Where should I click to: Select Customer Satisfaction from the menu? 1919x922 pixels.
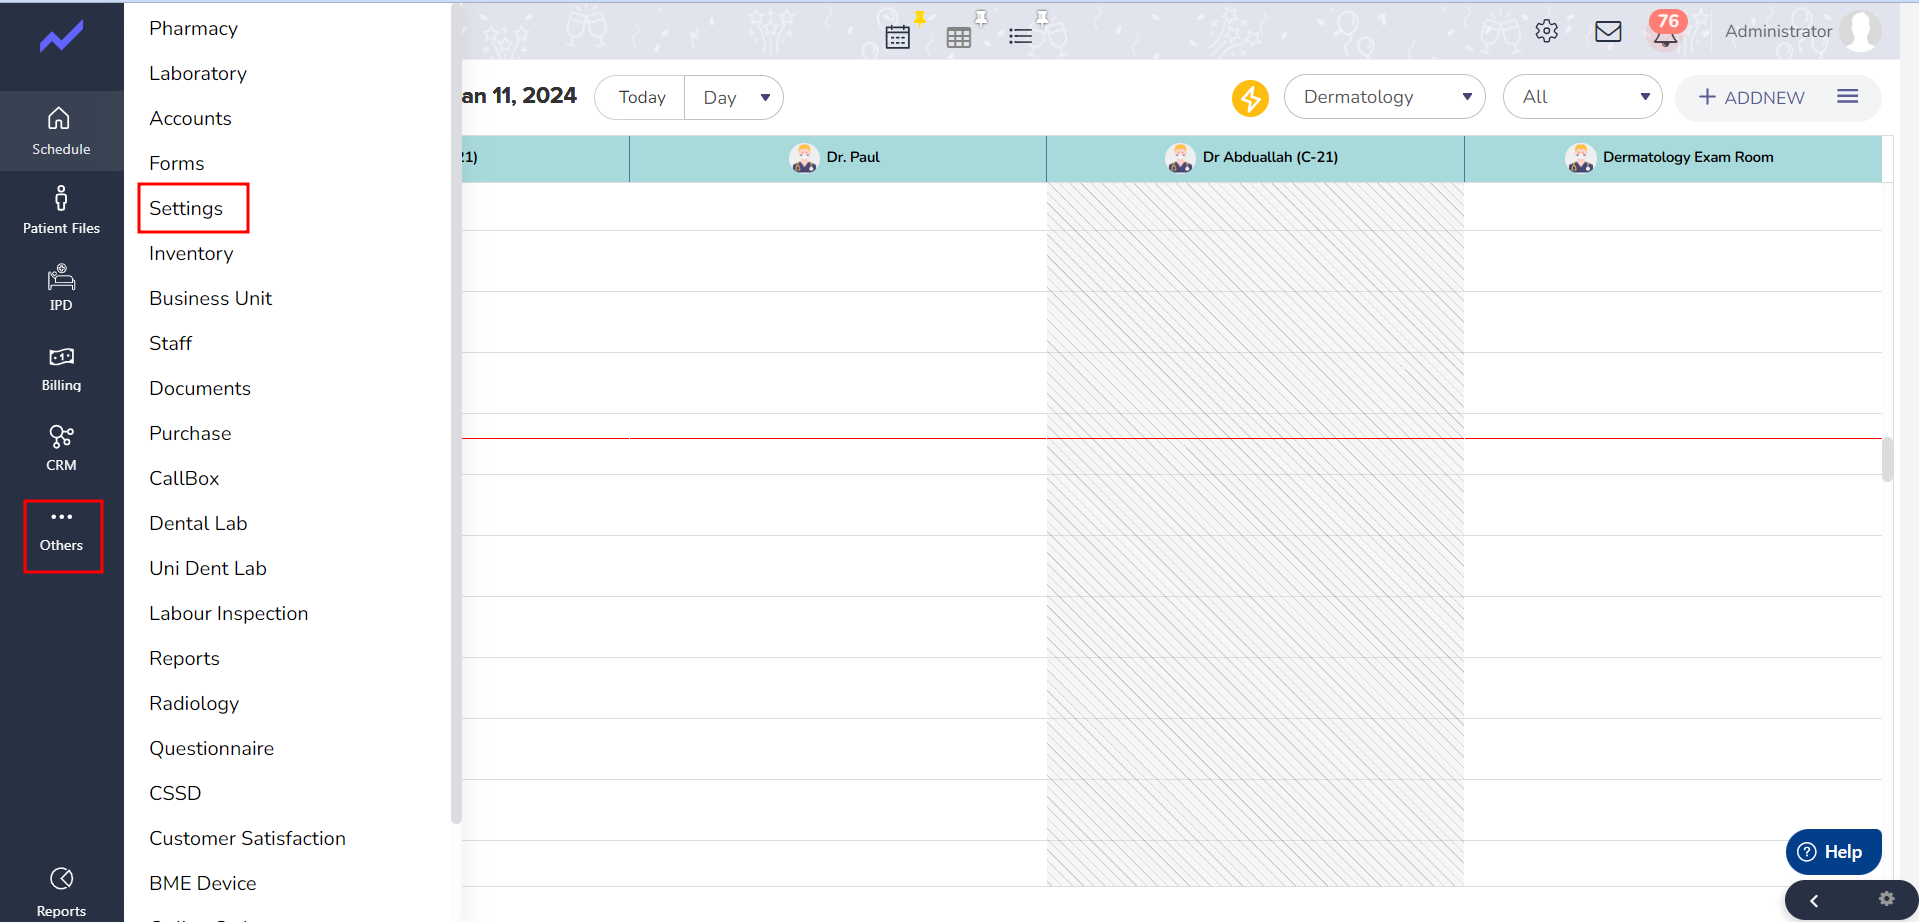coord(248,838)
